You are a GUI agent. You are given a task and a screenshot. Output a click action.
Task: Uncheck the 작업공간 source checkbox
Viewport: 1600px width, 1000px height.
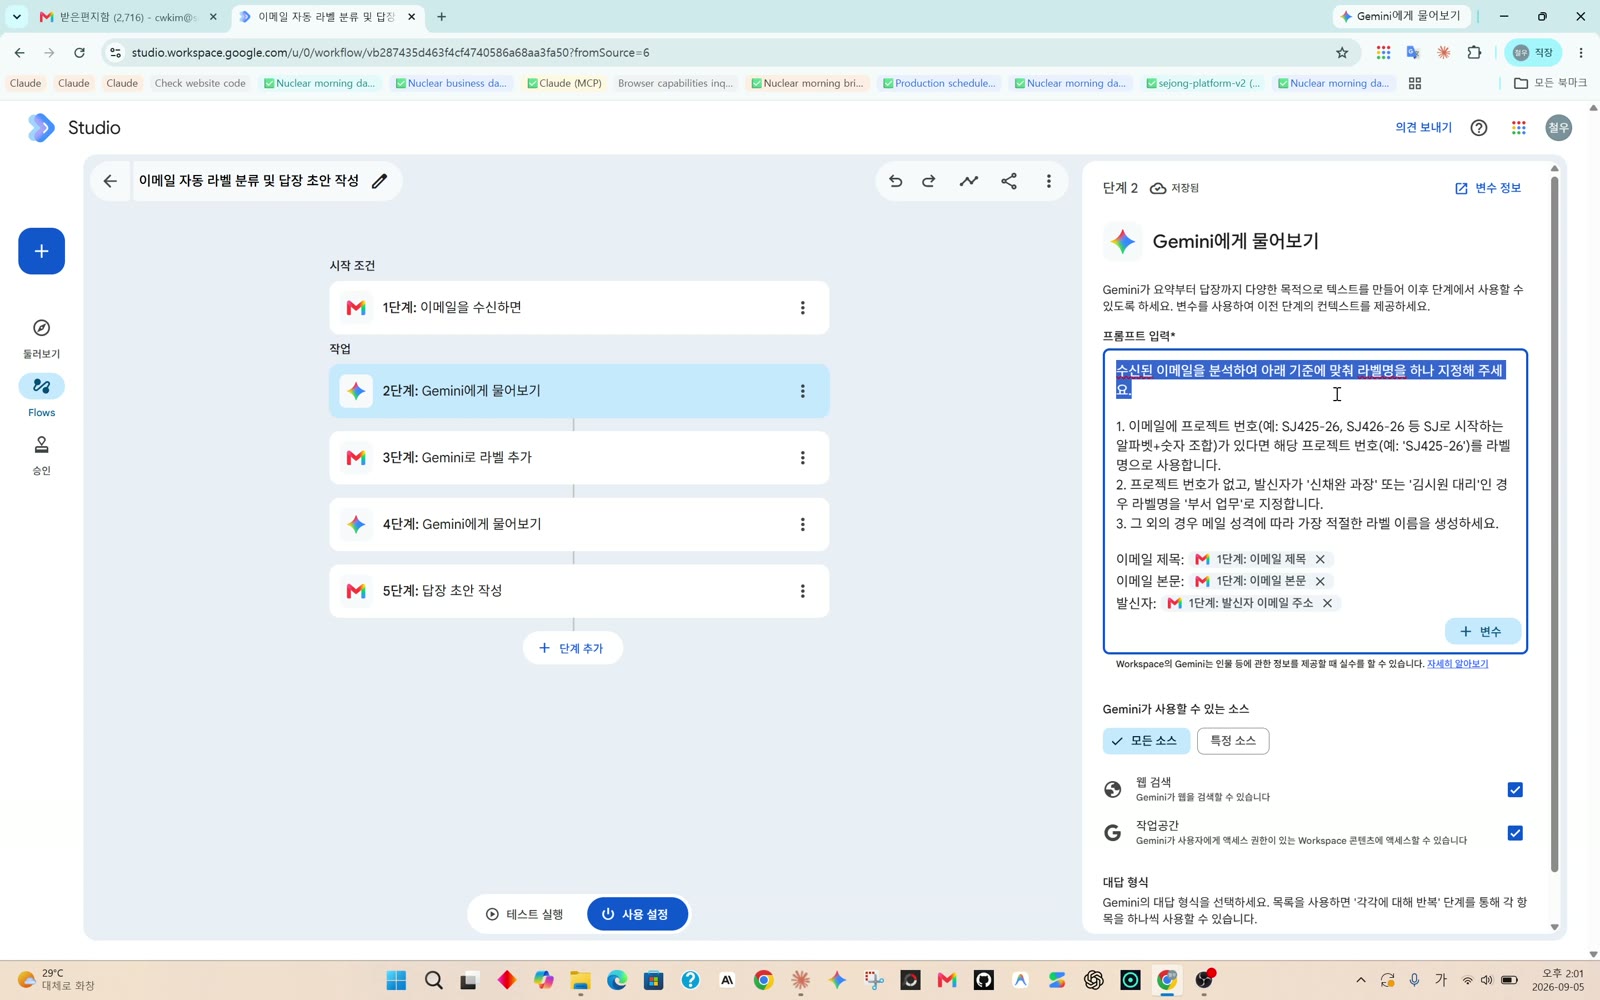click(x=1515, y=833)
